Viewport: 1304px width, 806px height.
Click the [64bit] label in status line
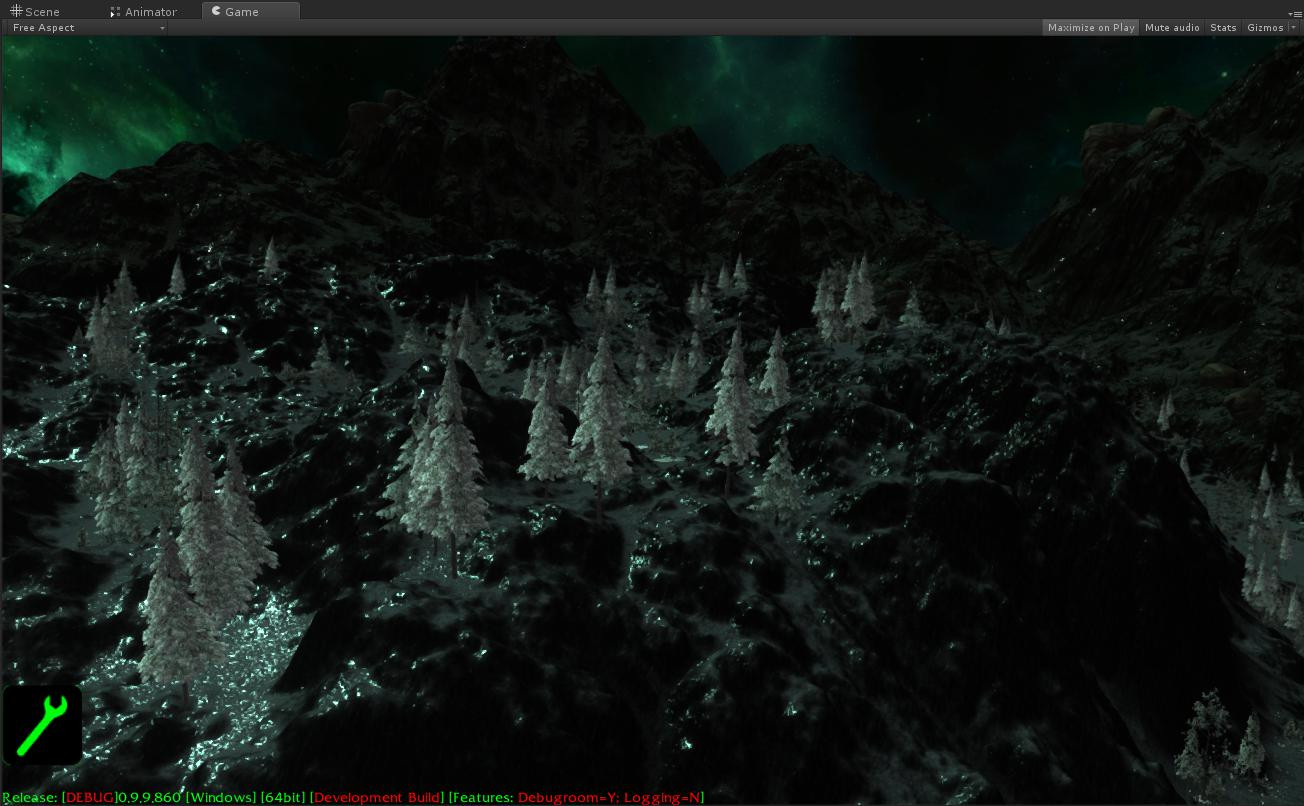[282, 797]
